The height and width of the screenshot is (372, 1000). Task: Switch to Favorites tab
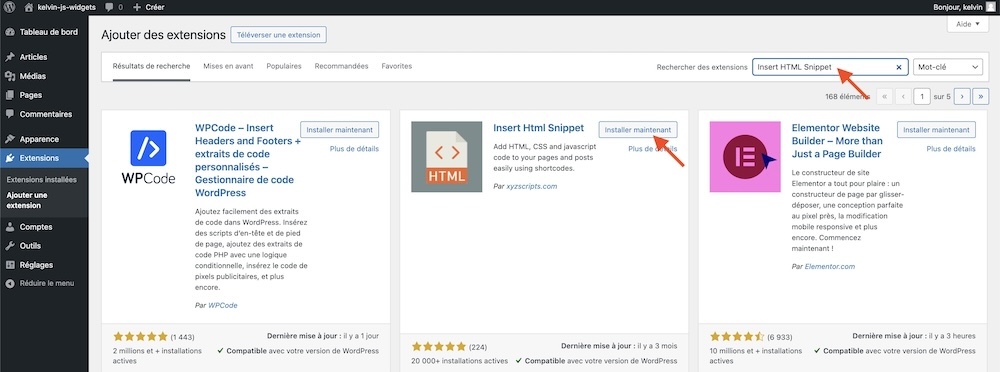pos(397,66)
